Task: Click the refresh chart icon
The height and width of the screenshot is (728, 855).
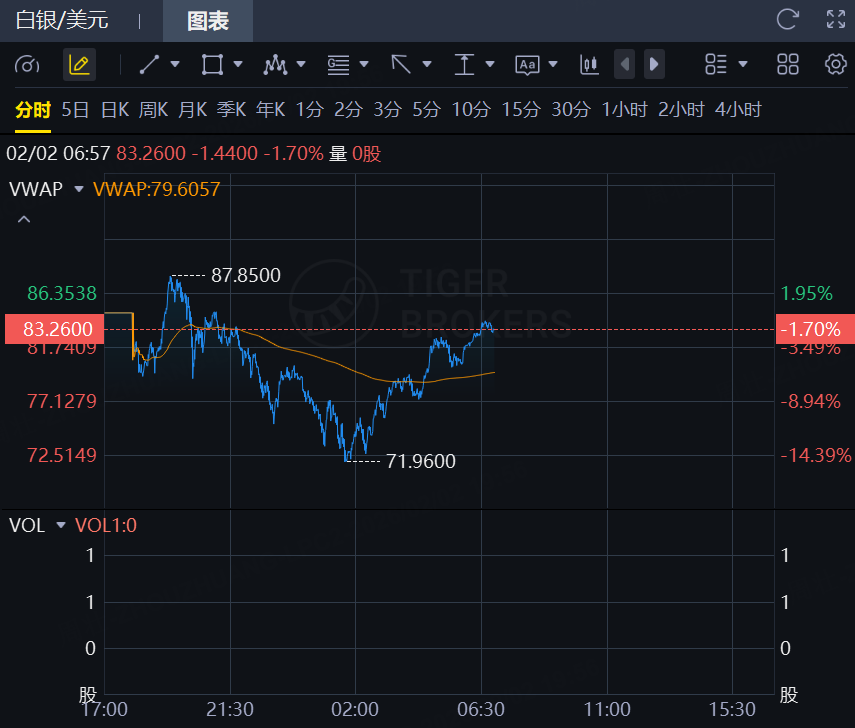Action: coord(788,19)
